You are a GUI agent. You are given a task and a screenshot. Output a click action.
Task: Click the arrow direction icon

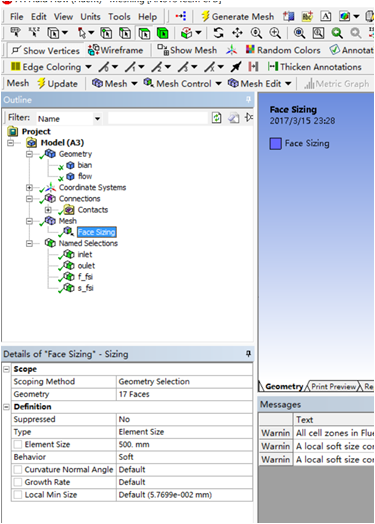(x=236, y=67)
